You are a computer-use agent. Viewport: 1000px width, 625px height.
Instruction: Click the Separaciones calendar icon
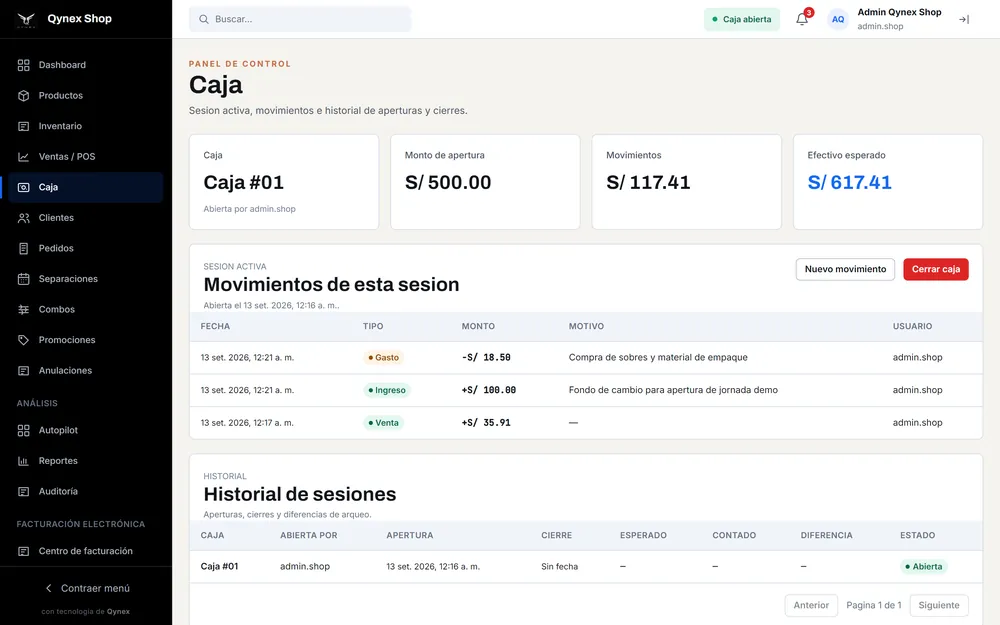(x=24, y=279)
